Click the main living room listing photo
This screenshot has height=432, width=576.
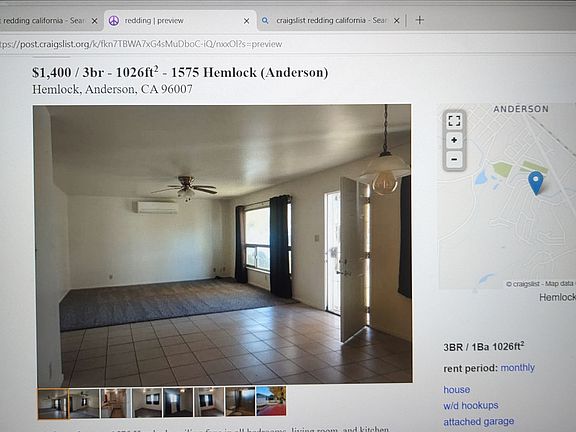[x=223, y=245]
